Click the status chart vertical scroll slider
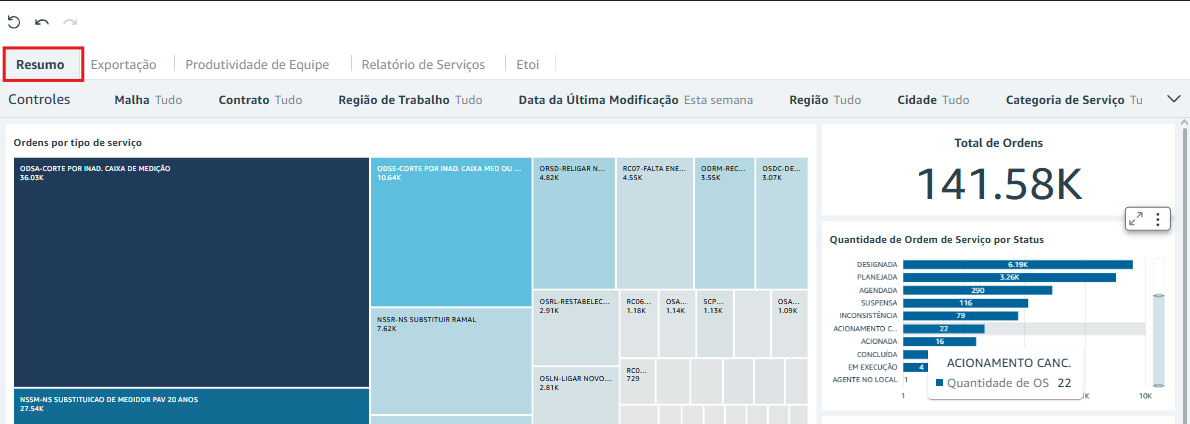The image size is (1190, 424). coord(1159,340)
